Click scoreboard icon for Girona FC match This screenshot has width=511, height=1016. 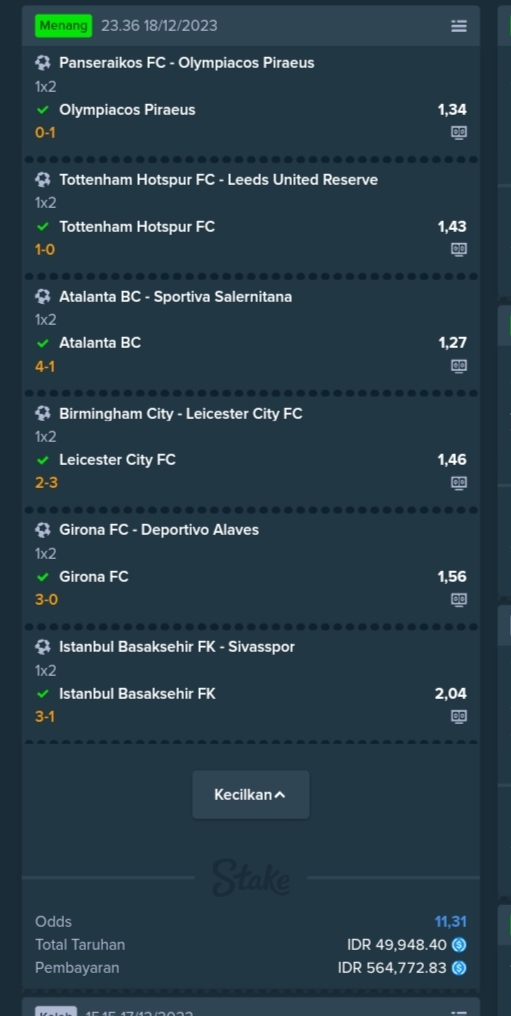pyautogui.click(x=459, y=599)
